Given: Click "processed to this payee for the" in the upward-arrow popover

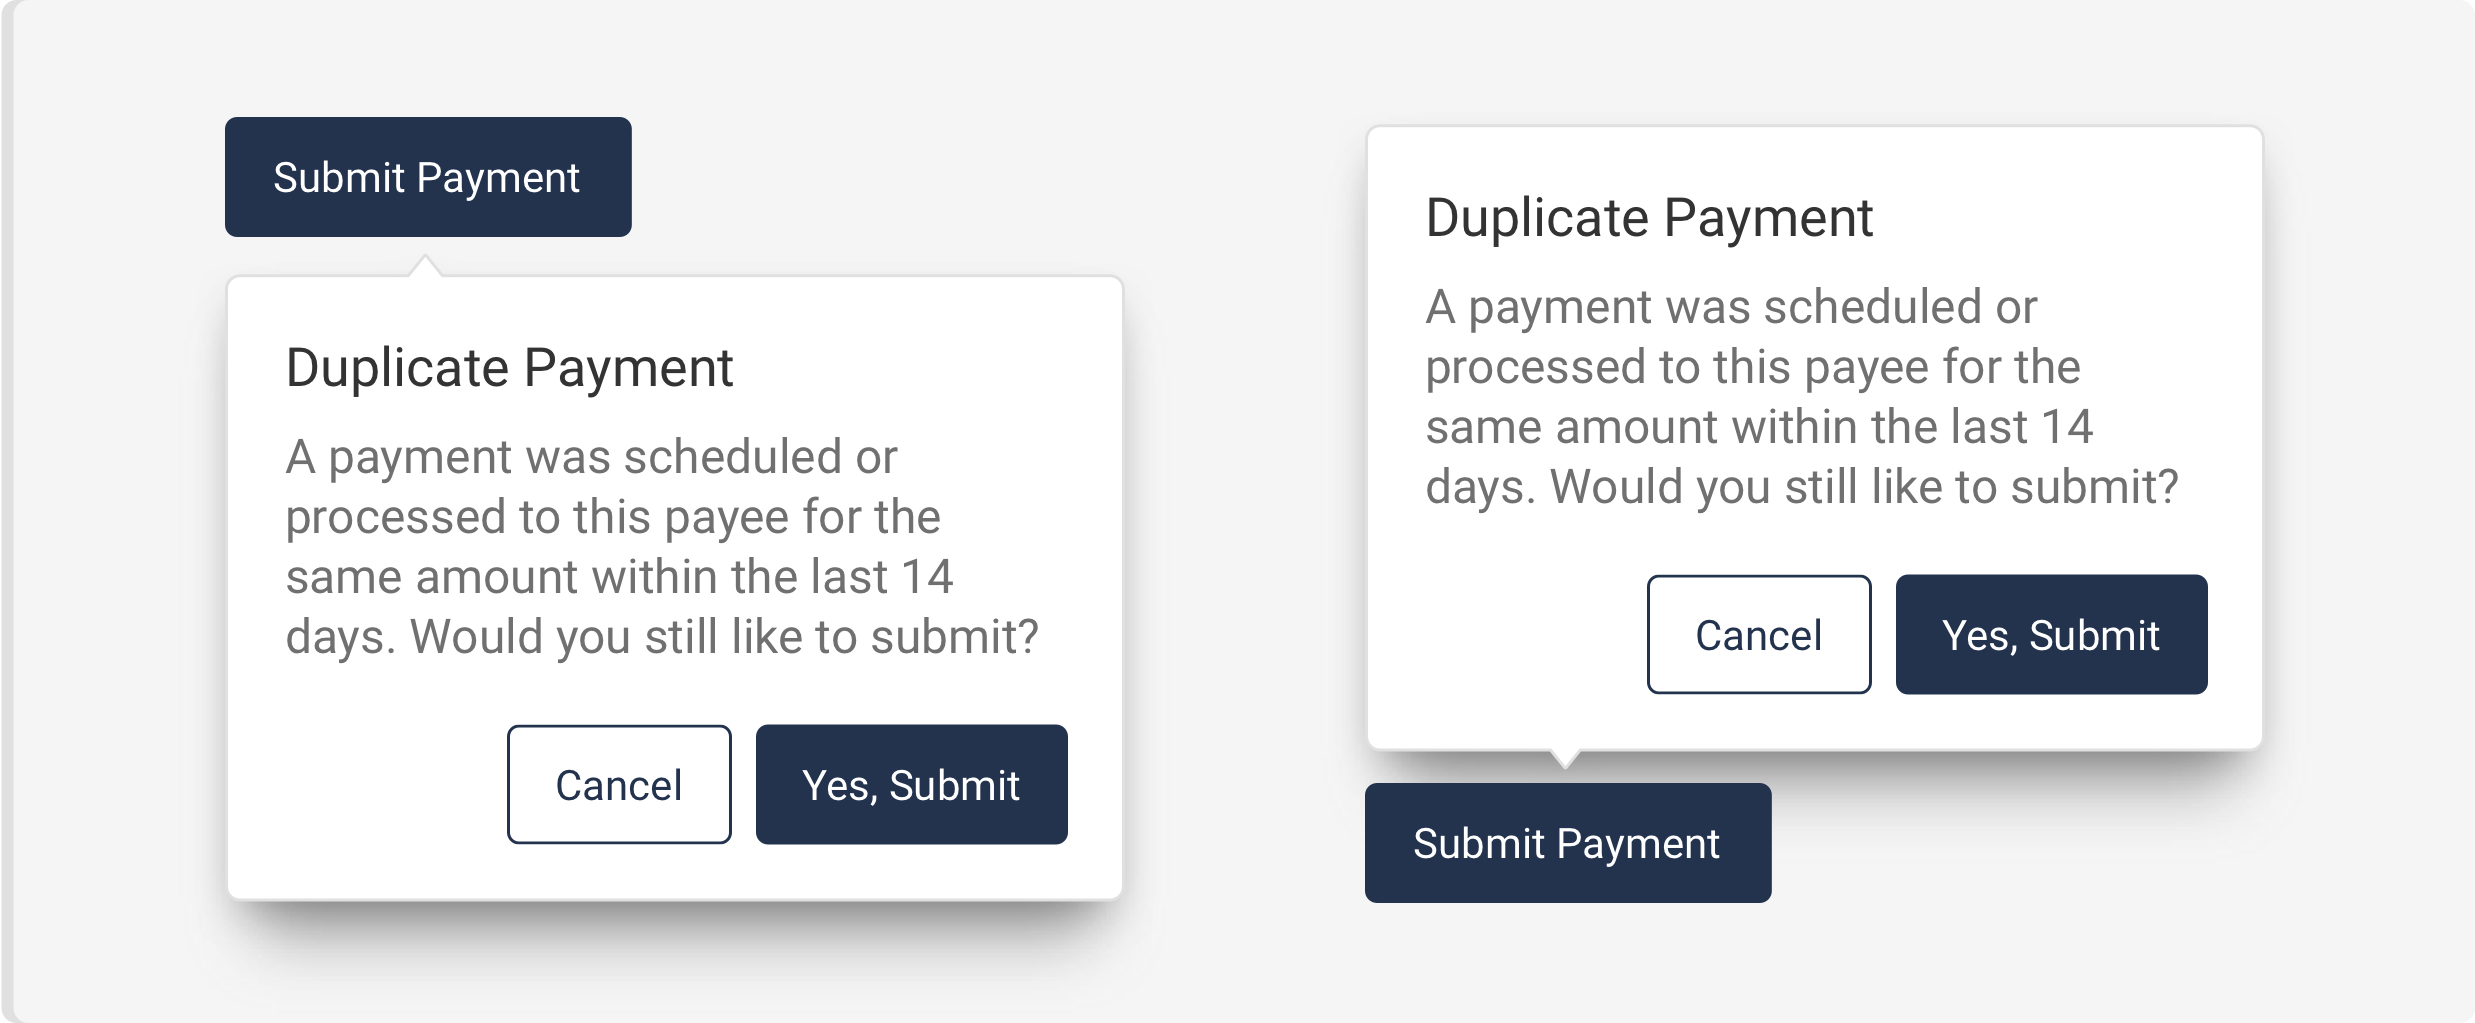Looking at the screenshot, I should [613, 517].
